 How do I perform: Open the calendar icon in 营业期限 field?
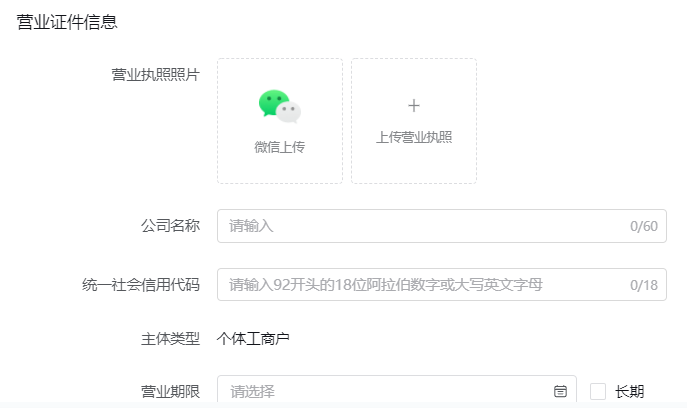(x=560, y=391)
